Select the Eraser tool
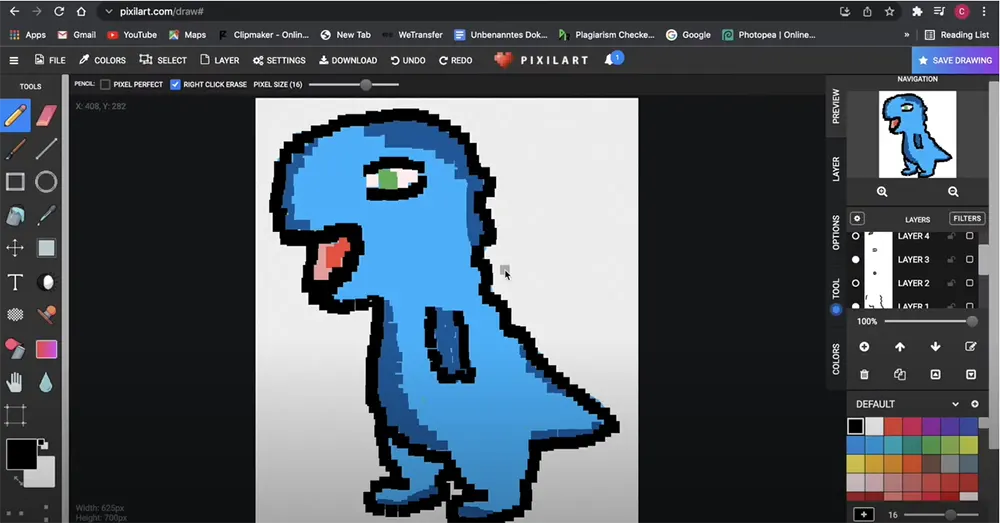This screenshot has width=1000, height=523. tap(47, 116)
